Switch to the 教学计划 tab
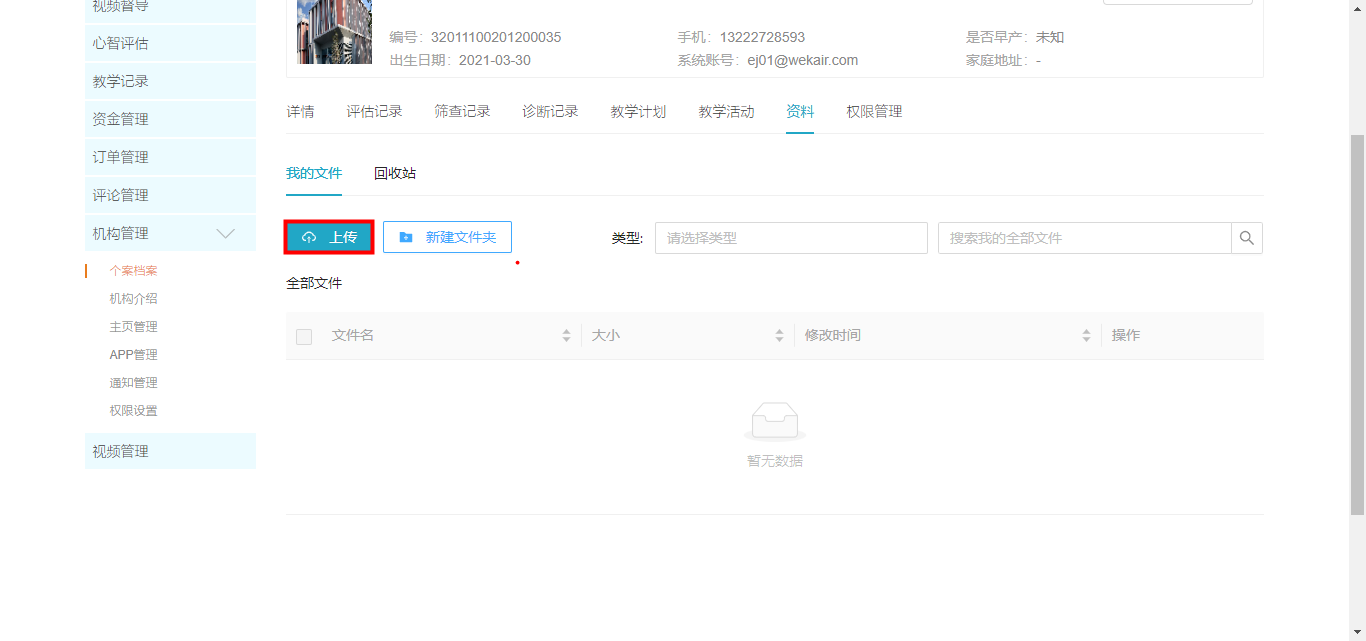The image size is (1366, 641). (638, 112)
